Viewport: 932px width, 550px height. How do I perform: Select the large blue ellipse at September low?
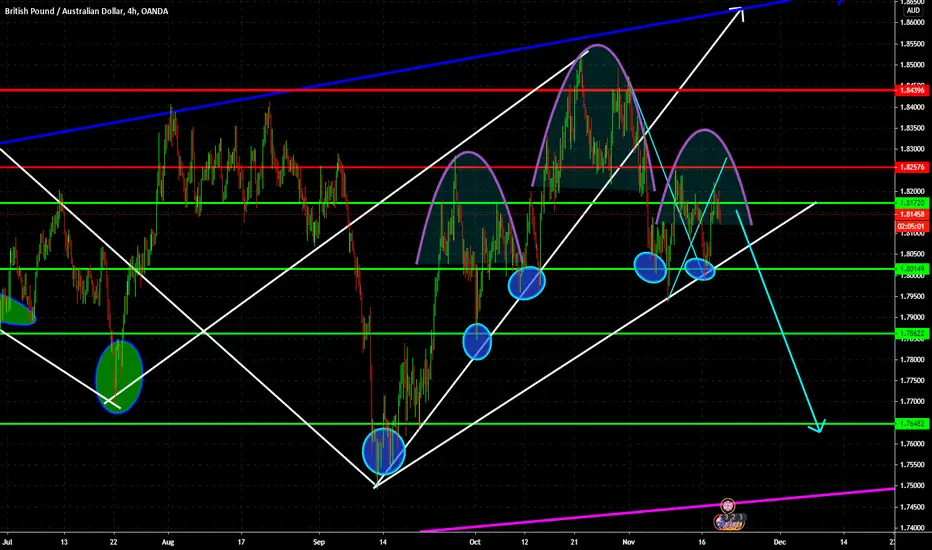click(x=384, y=451)
